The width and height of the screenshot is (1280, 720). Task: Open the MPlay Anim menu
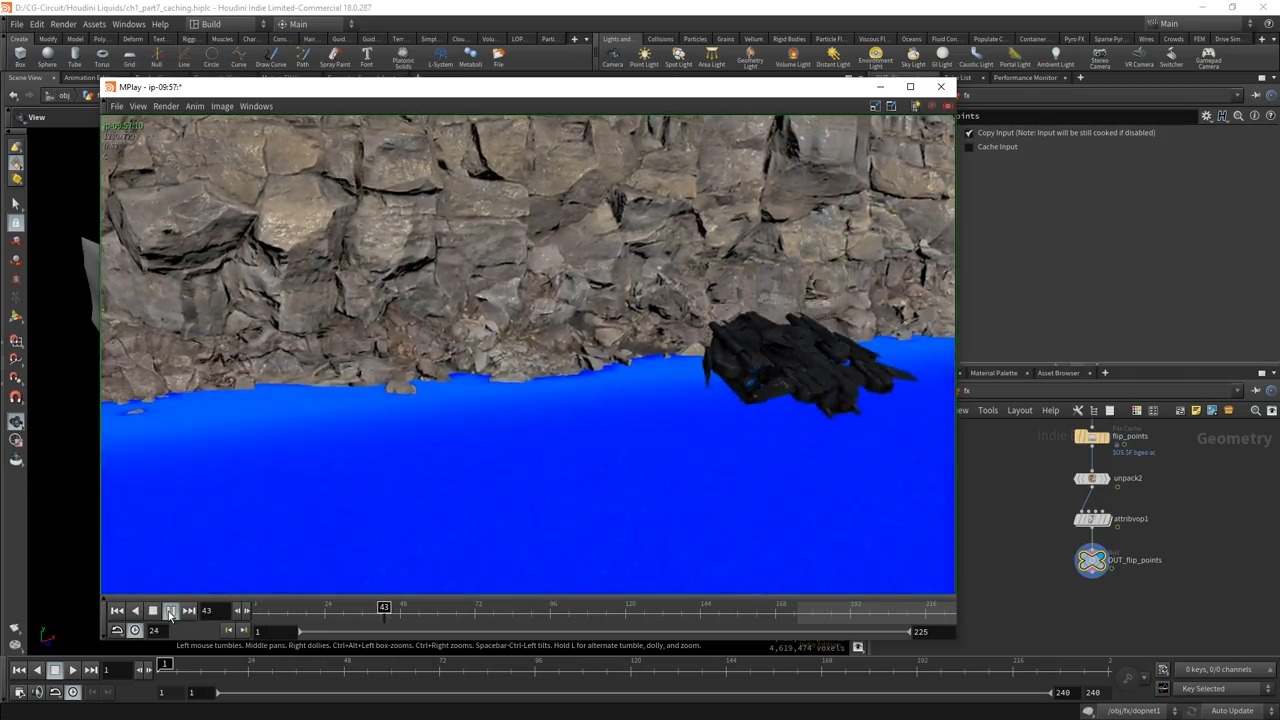[x=194, y=106]
